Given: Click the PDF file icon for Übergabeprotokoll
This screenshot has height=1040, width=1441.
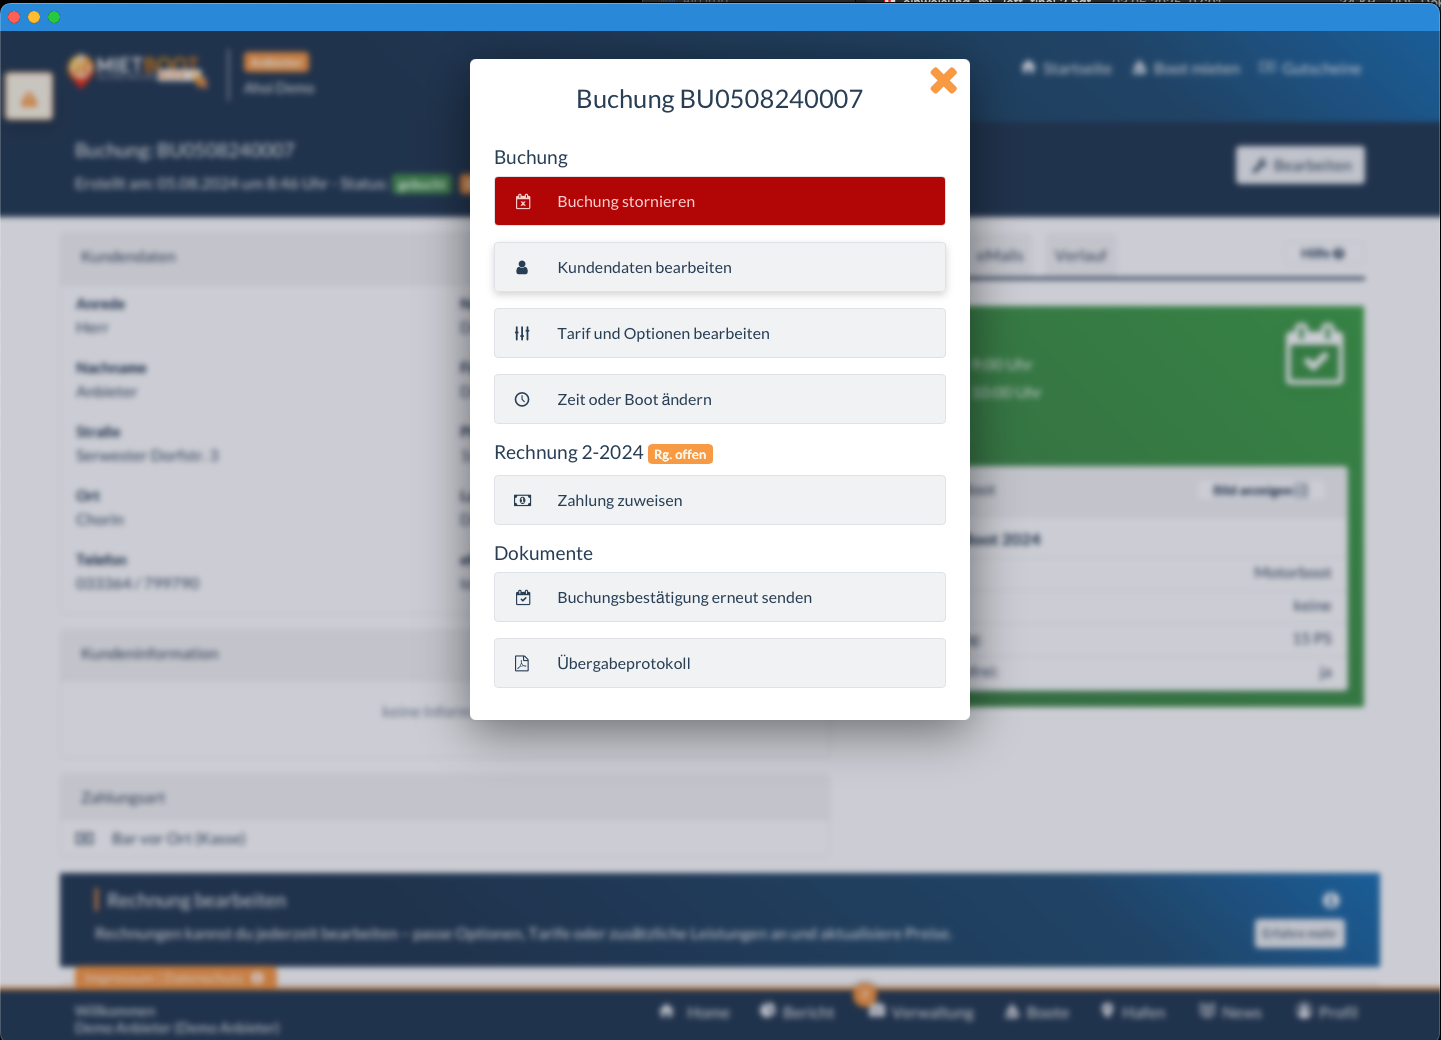Looking at the screenshot, I should point(522,664).
